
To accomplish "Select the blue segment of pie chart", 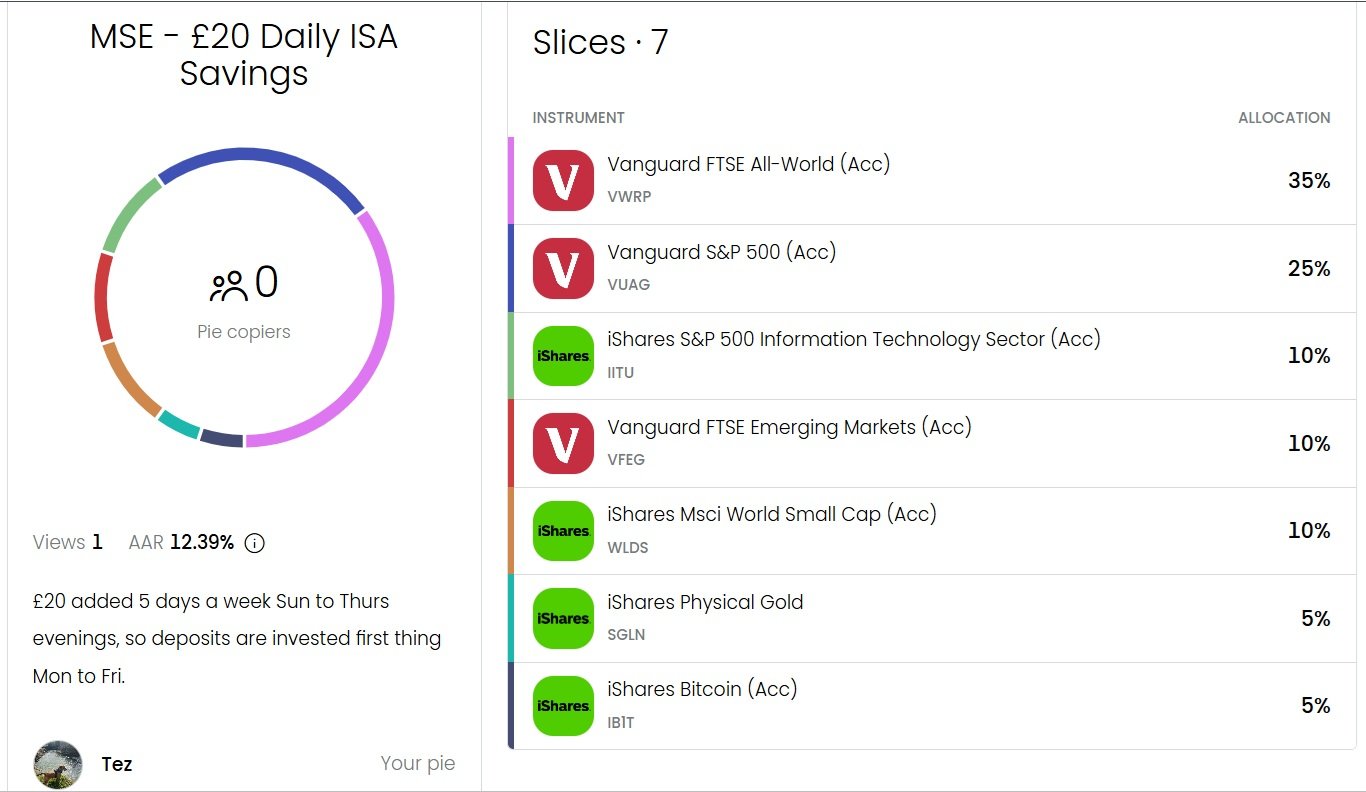I will coord(260,156).
